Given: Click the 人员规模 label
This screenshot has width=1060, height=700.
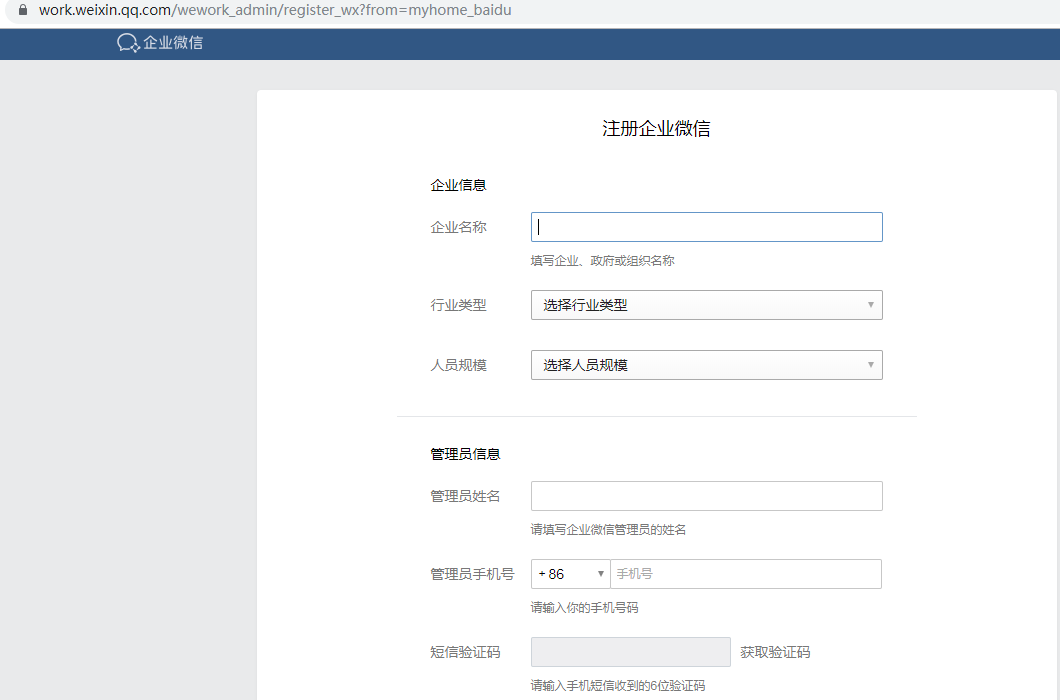Looking at the screenshot, I should tap(458, 366).
